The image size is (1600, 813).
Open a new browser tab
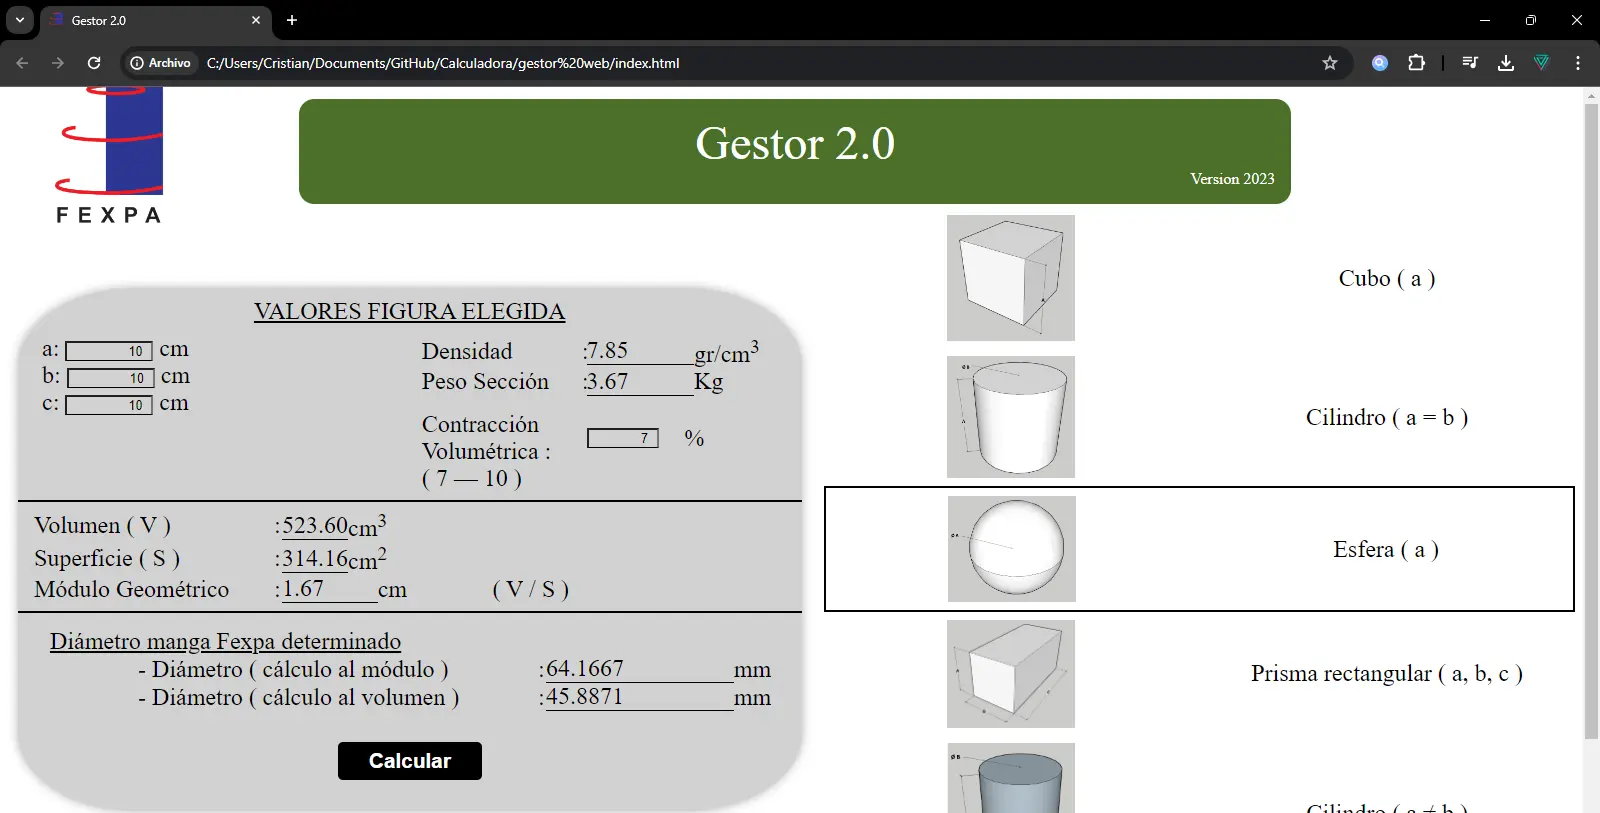tap(292, 20)
